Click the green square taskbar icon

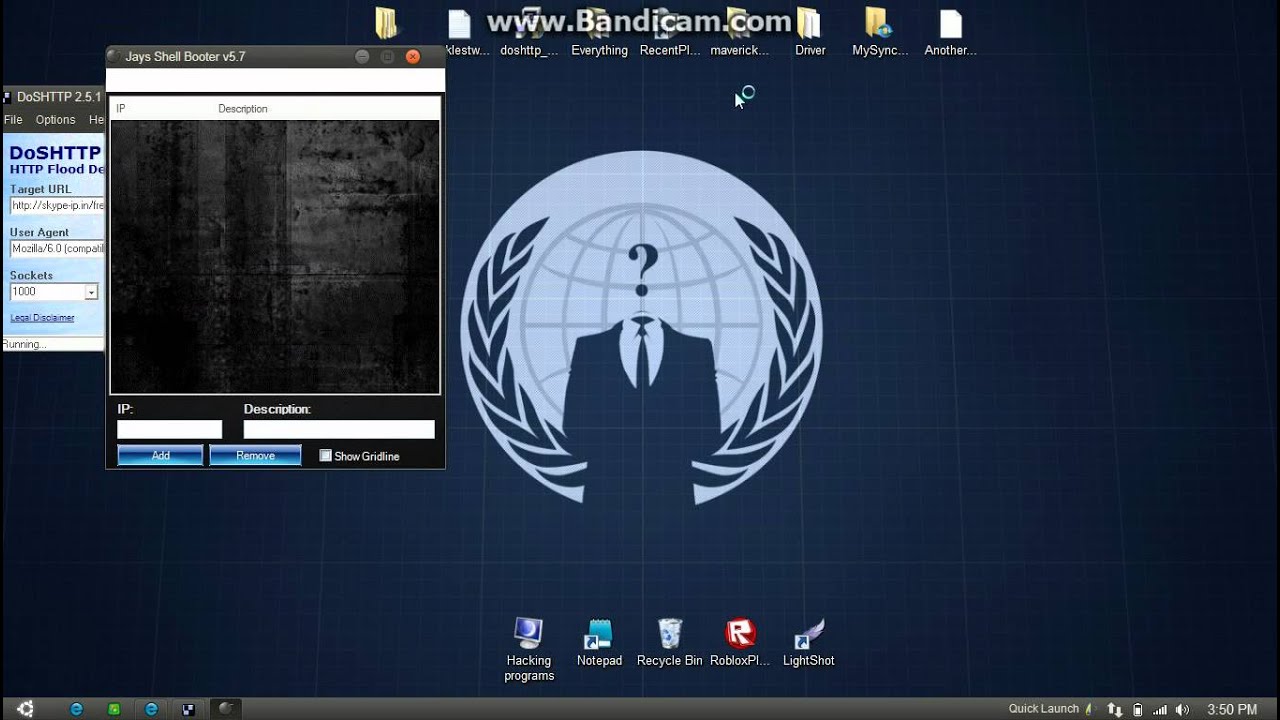114,709
